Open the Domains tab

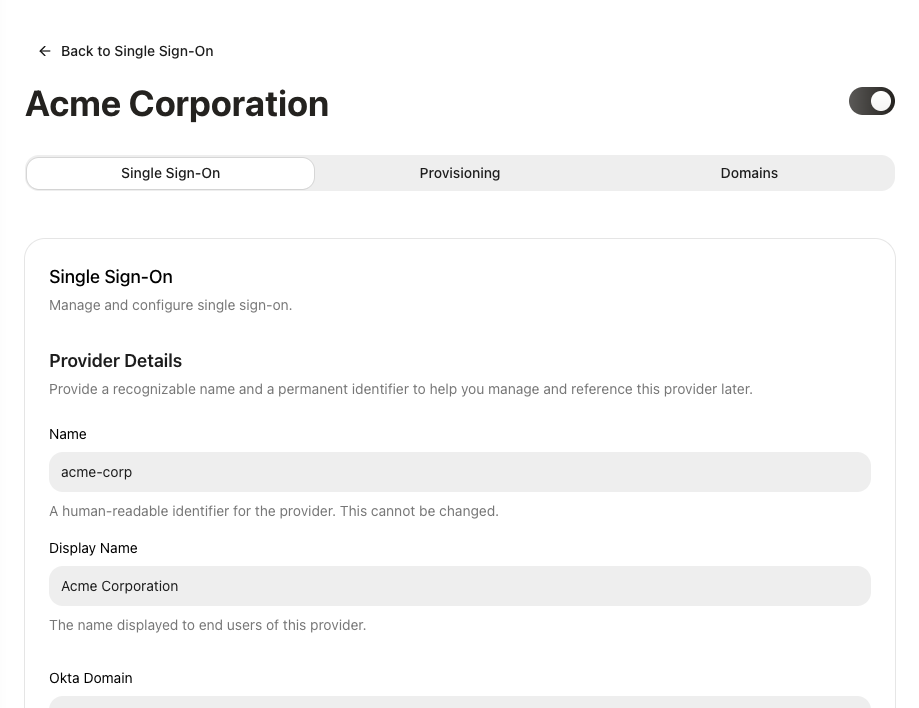[749, 173]
